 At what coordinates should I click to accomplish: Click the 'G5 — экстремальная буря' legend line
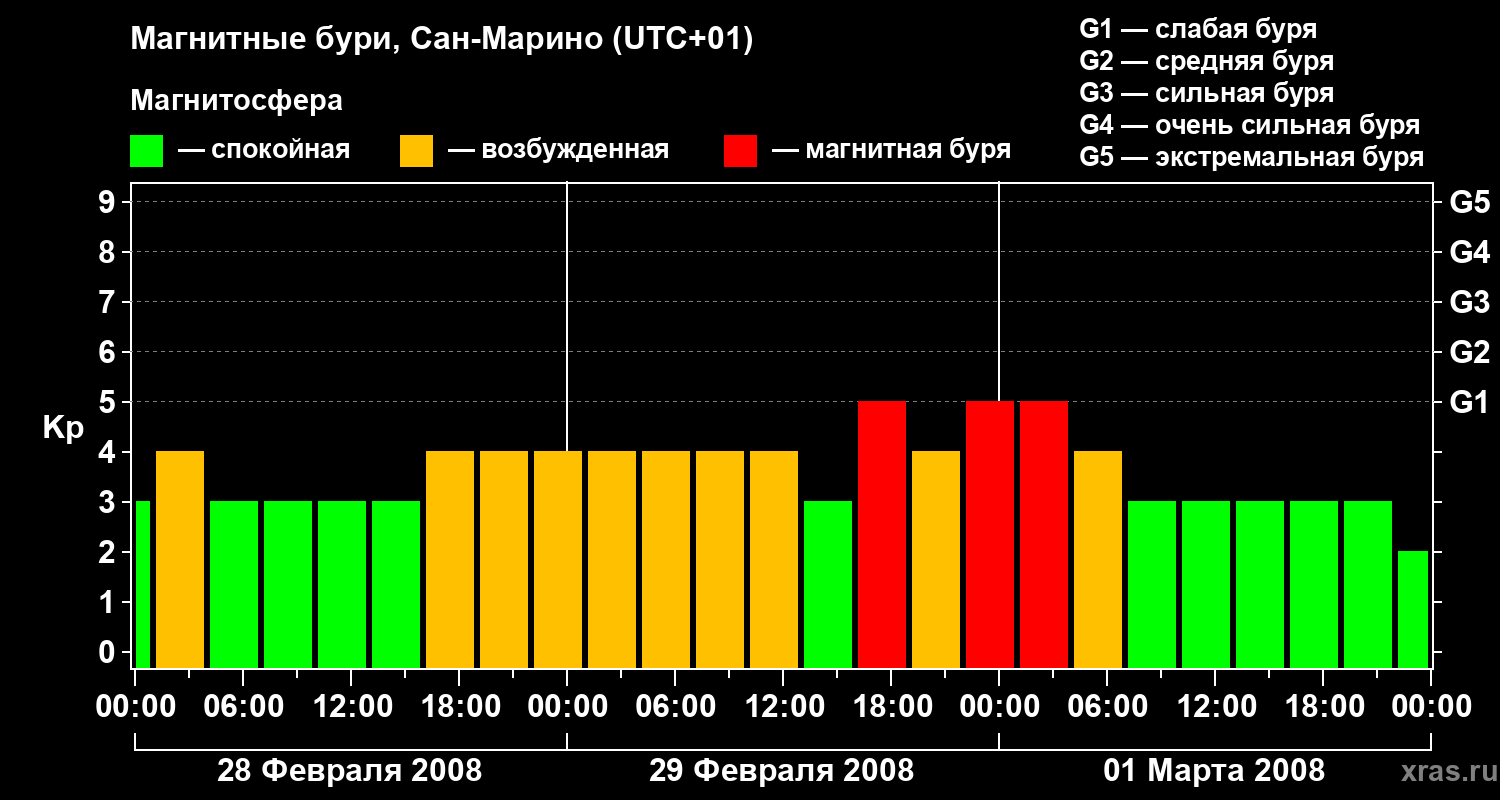pos(1252,158)
